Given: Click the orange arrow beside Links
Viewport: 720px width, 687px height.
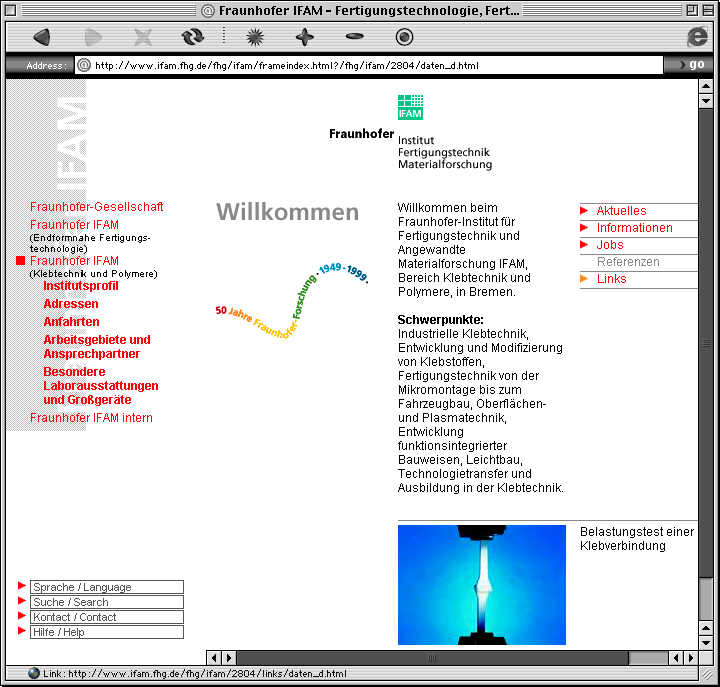Looking at the screenshot, I should (x=584, y=278).
